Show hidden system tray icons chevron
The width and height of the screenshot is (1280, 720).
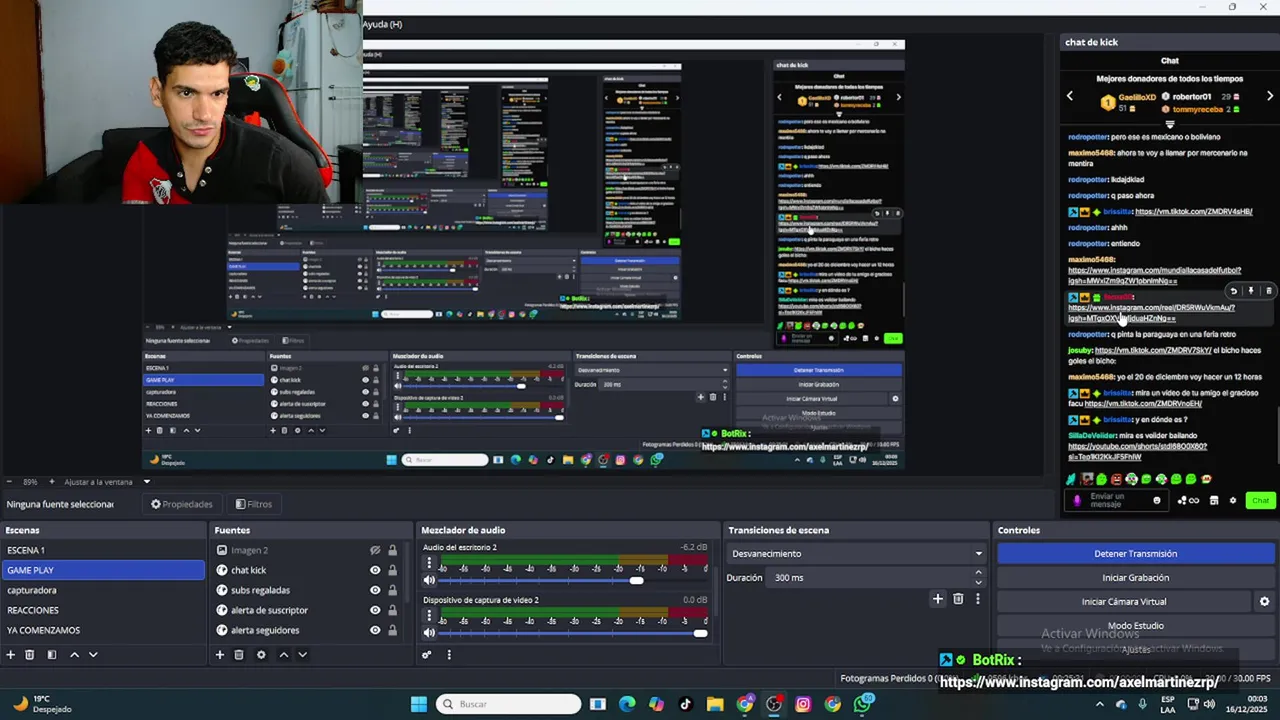click(x=1100, y=704)
